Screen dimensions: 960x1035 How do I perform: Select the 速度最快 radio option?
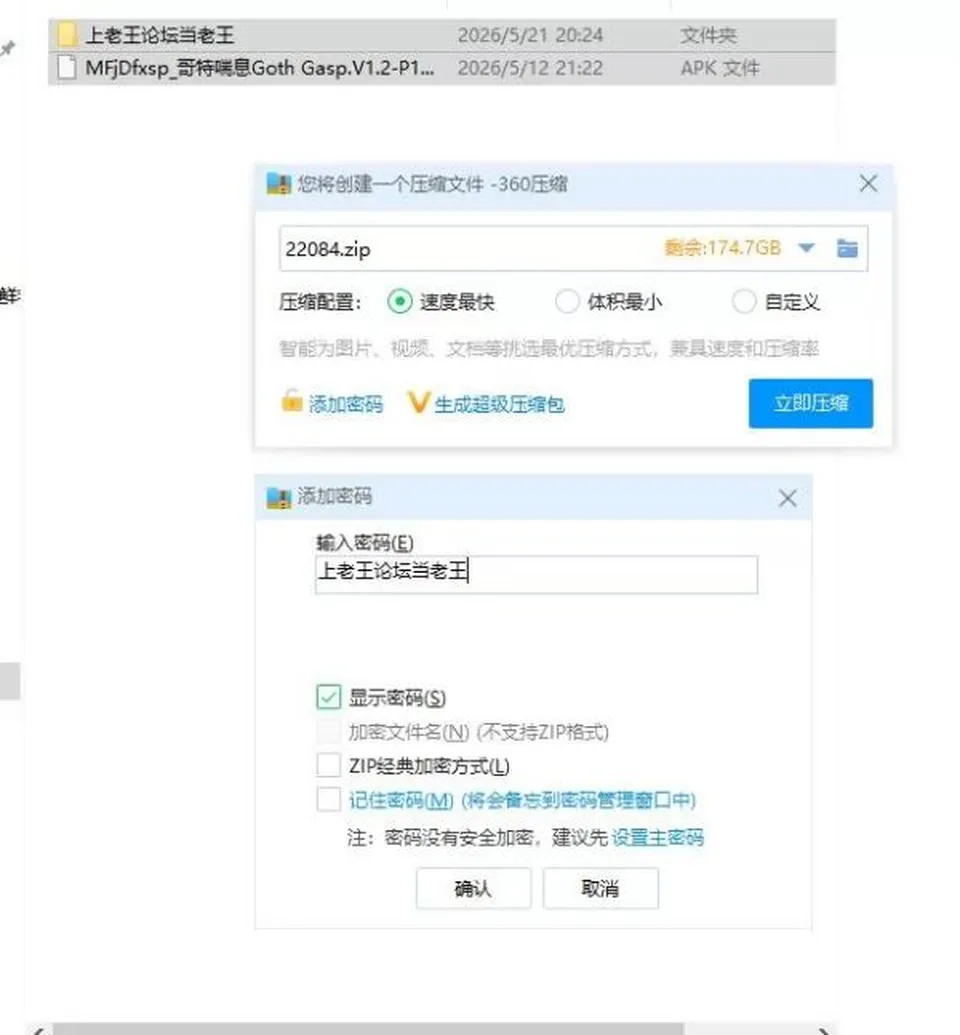tap(399, 302)
